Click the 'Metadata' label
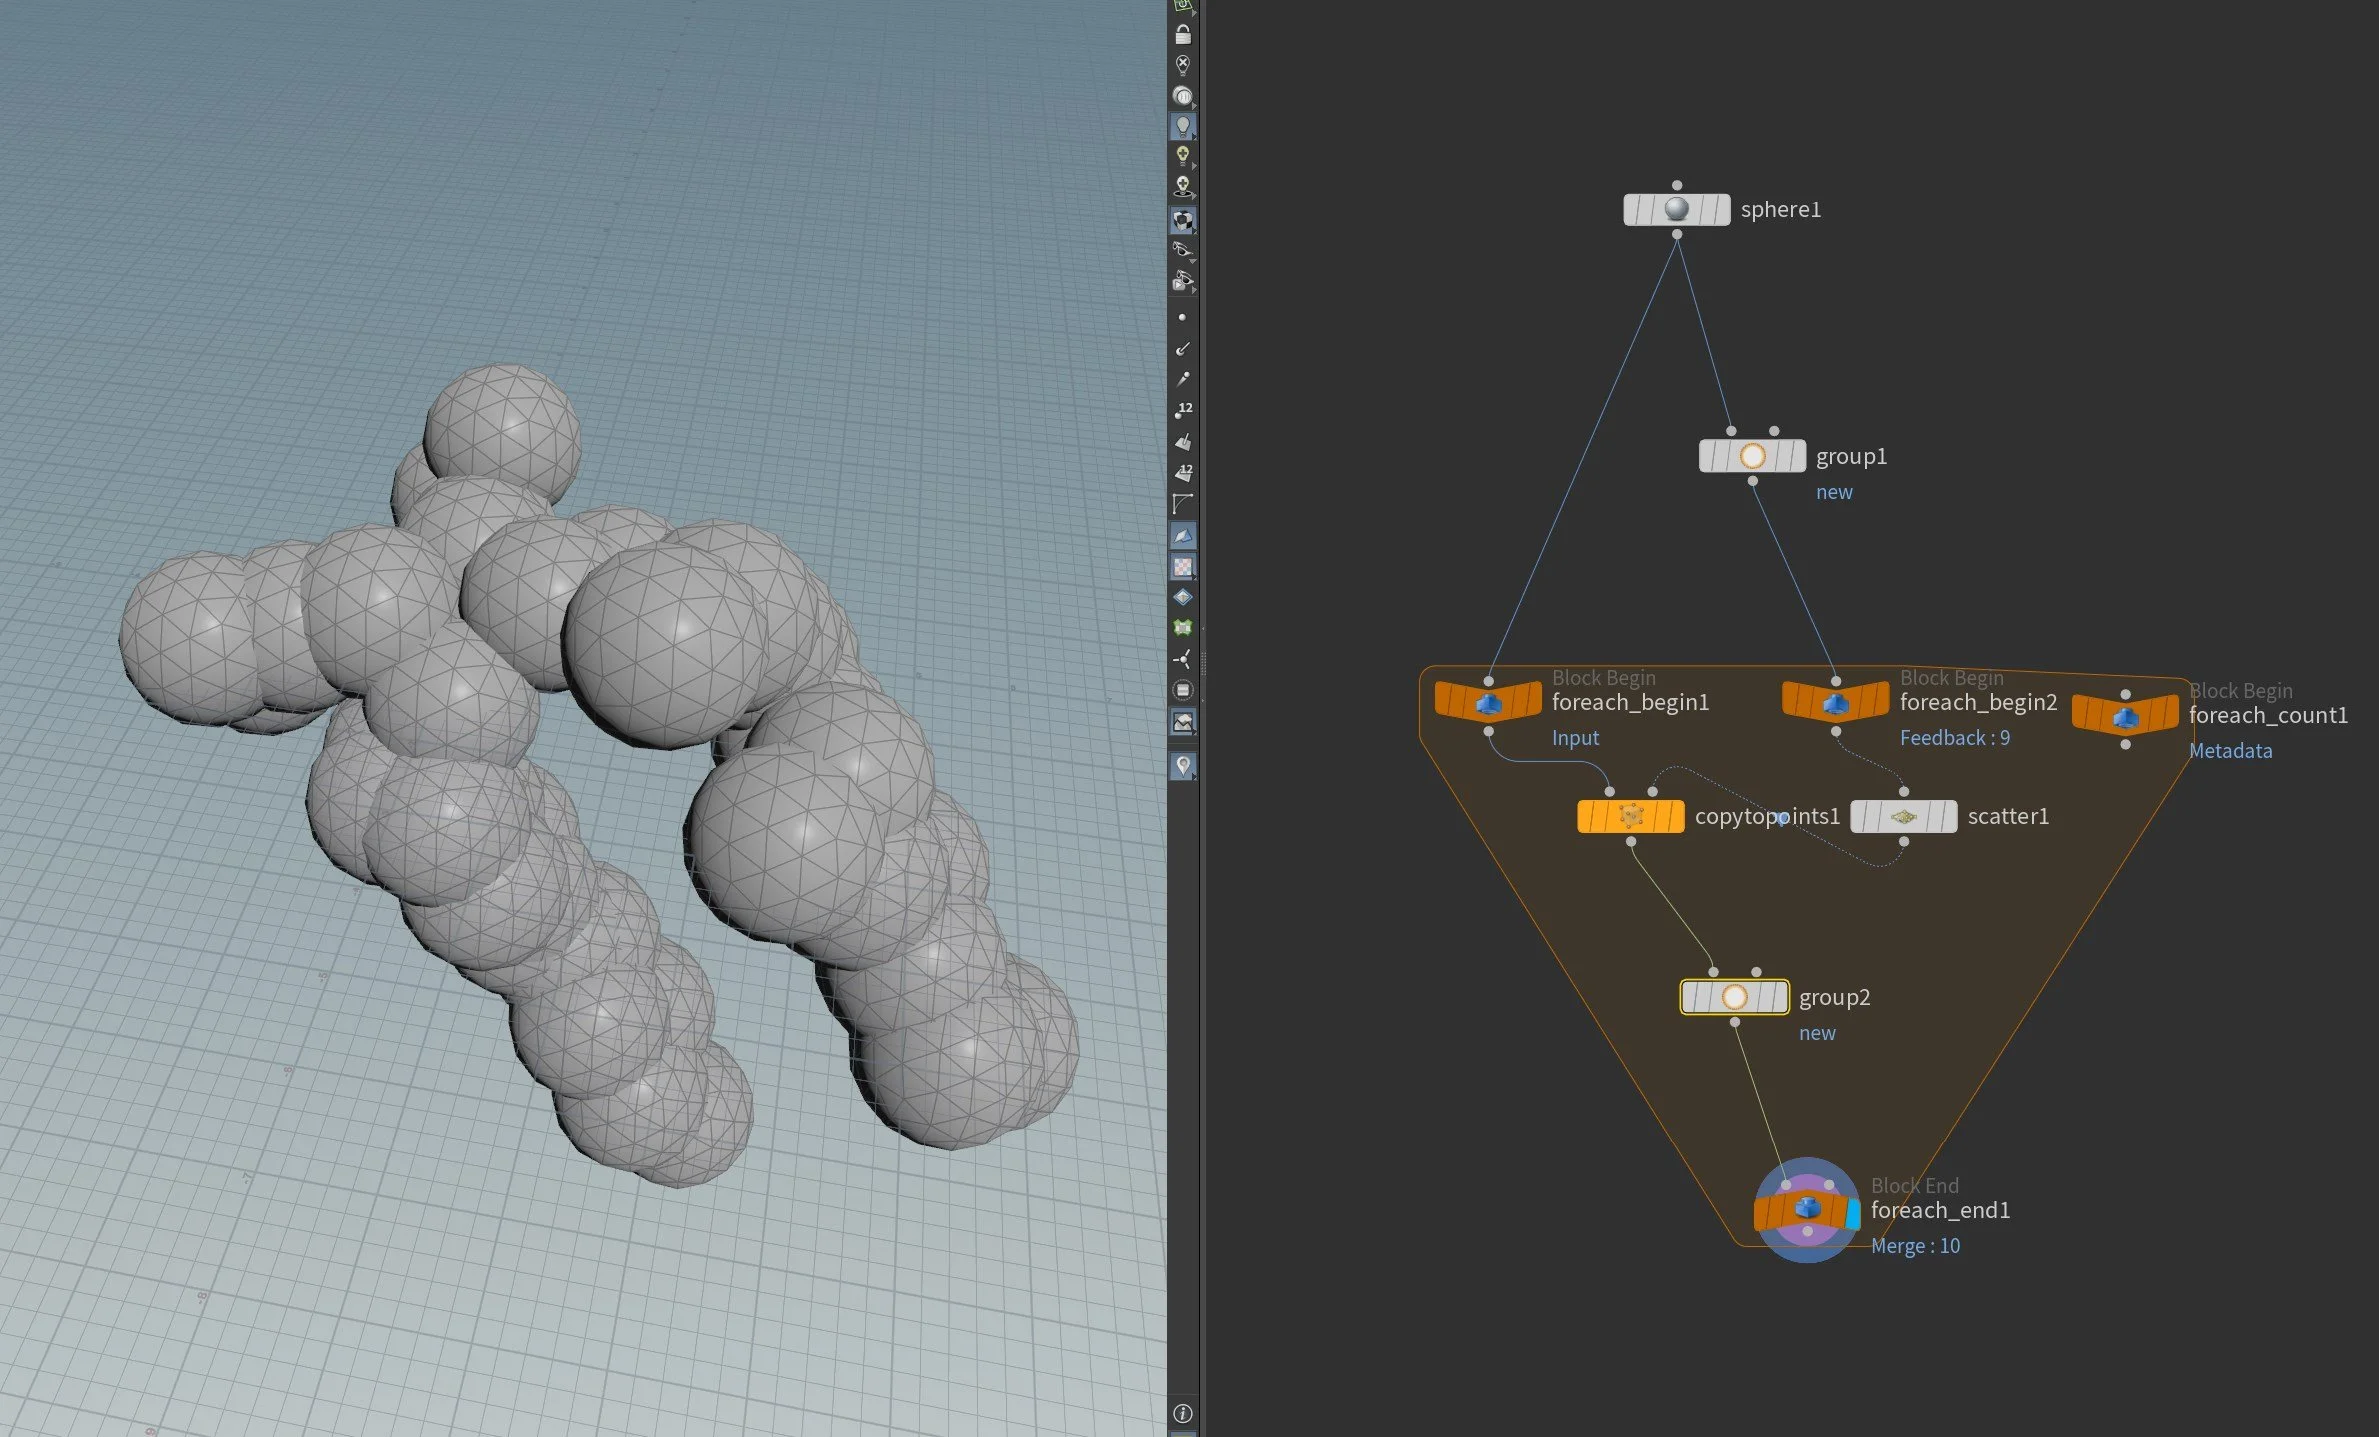This screenshot has height=1437, width=2379. (x=2230, y=751)
